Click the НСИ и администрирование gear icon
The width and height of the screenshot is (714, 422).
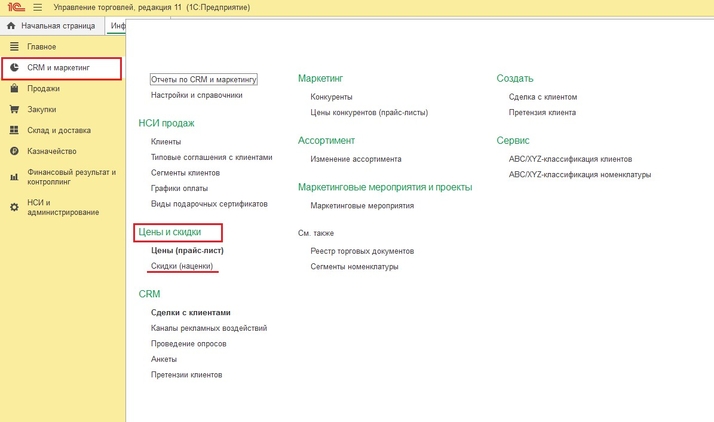coord(14,208)
